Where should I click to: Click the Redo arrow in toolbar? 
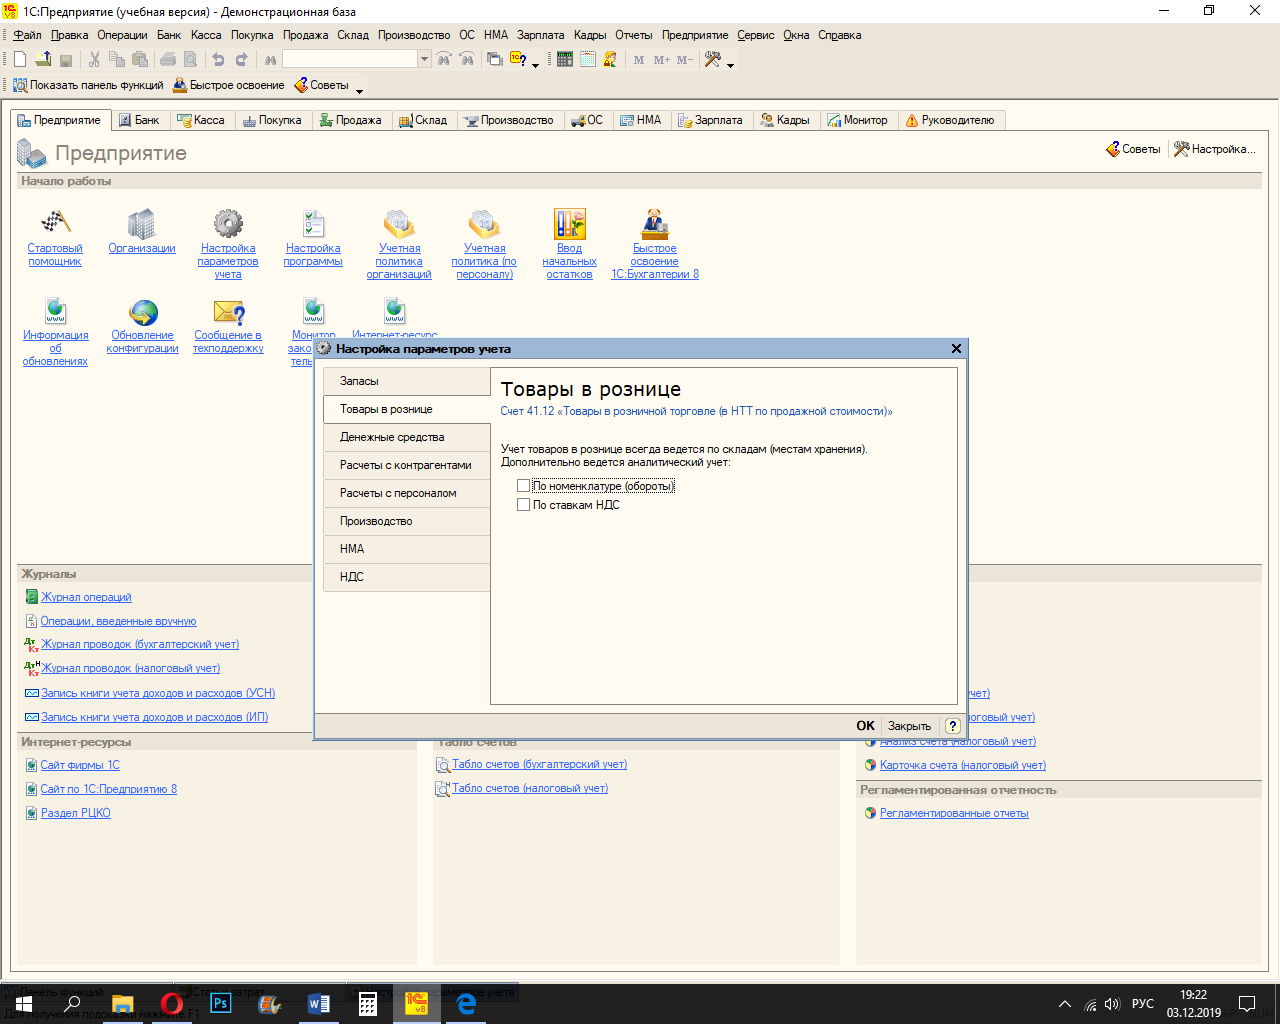pos(241,60)
